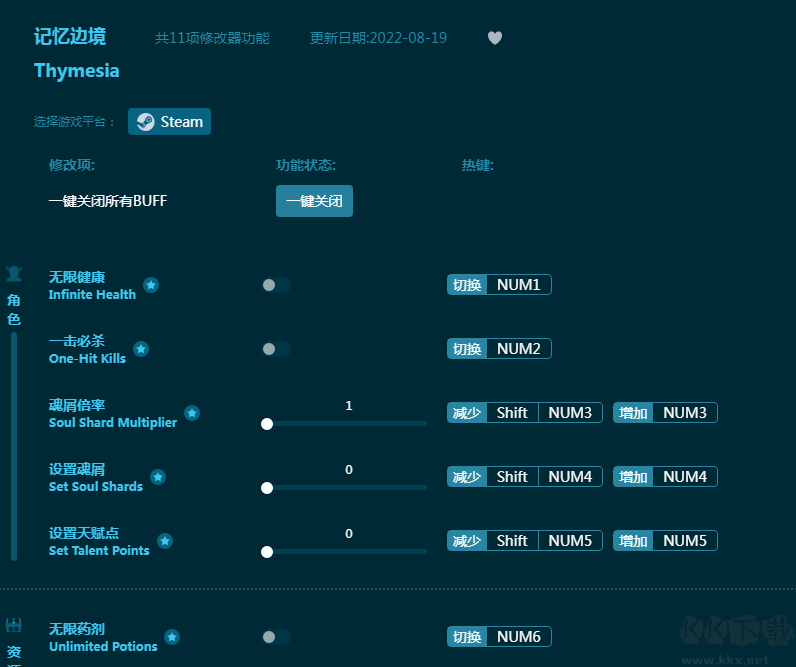
Task: Click the character category helmet icon
Action: (x=14, y=274)
